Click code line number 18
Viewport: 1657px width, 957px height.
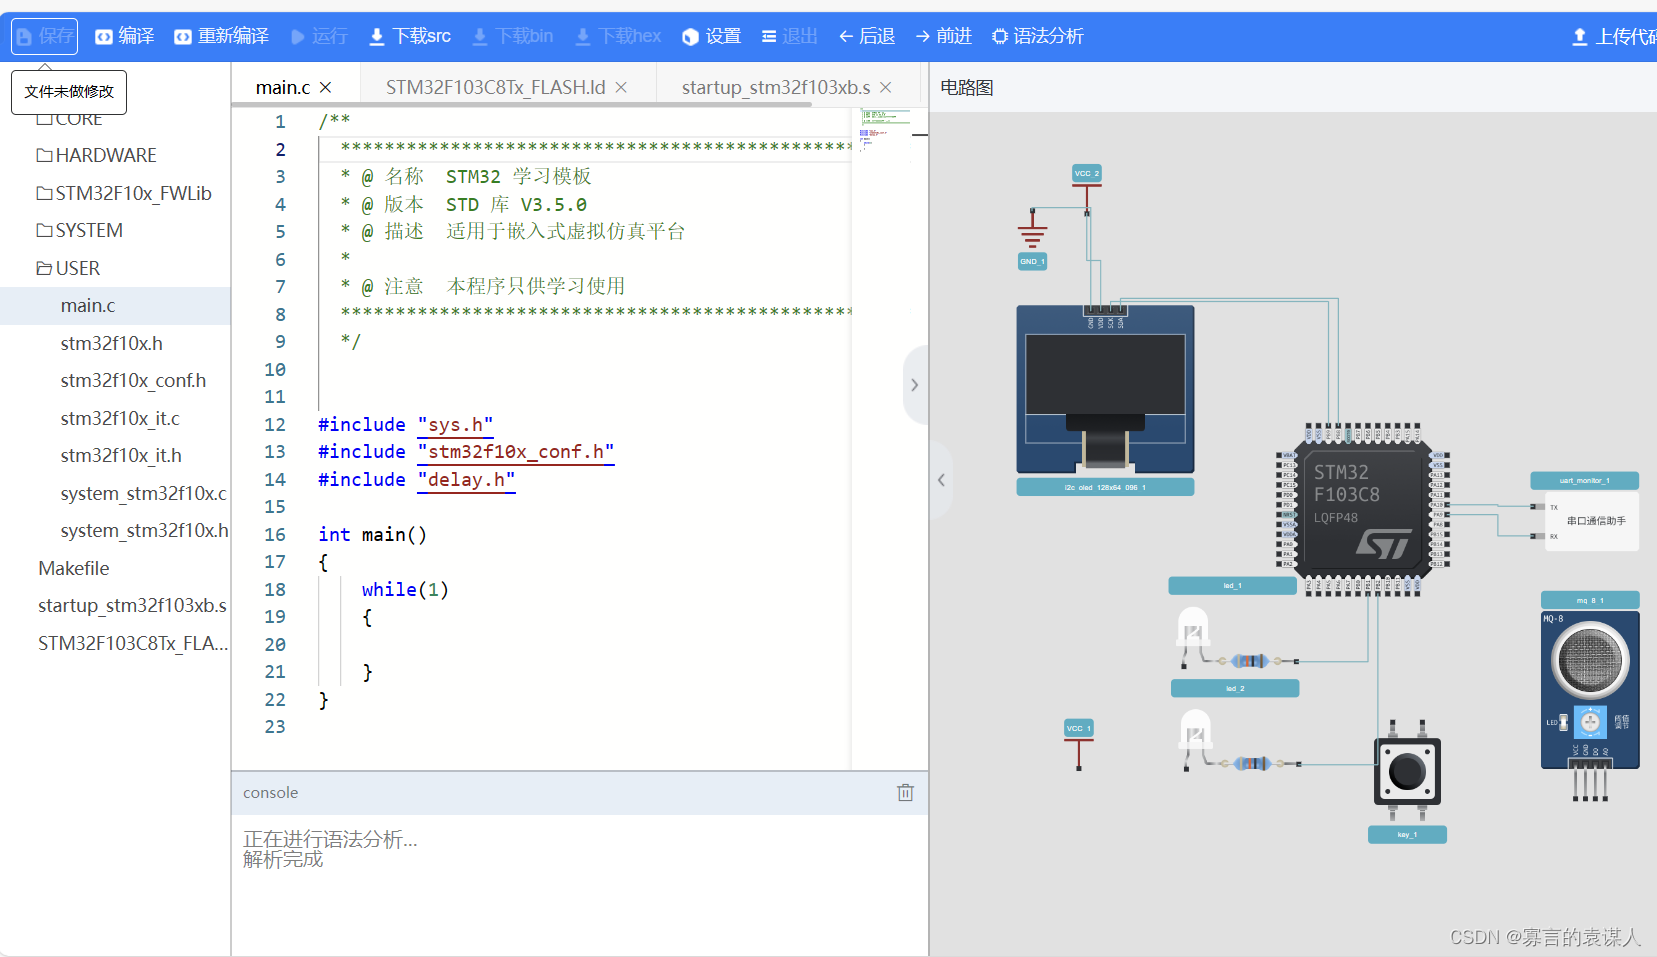pyautogui.click(x=275, y=590)
